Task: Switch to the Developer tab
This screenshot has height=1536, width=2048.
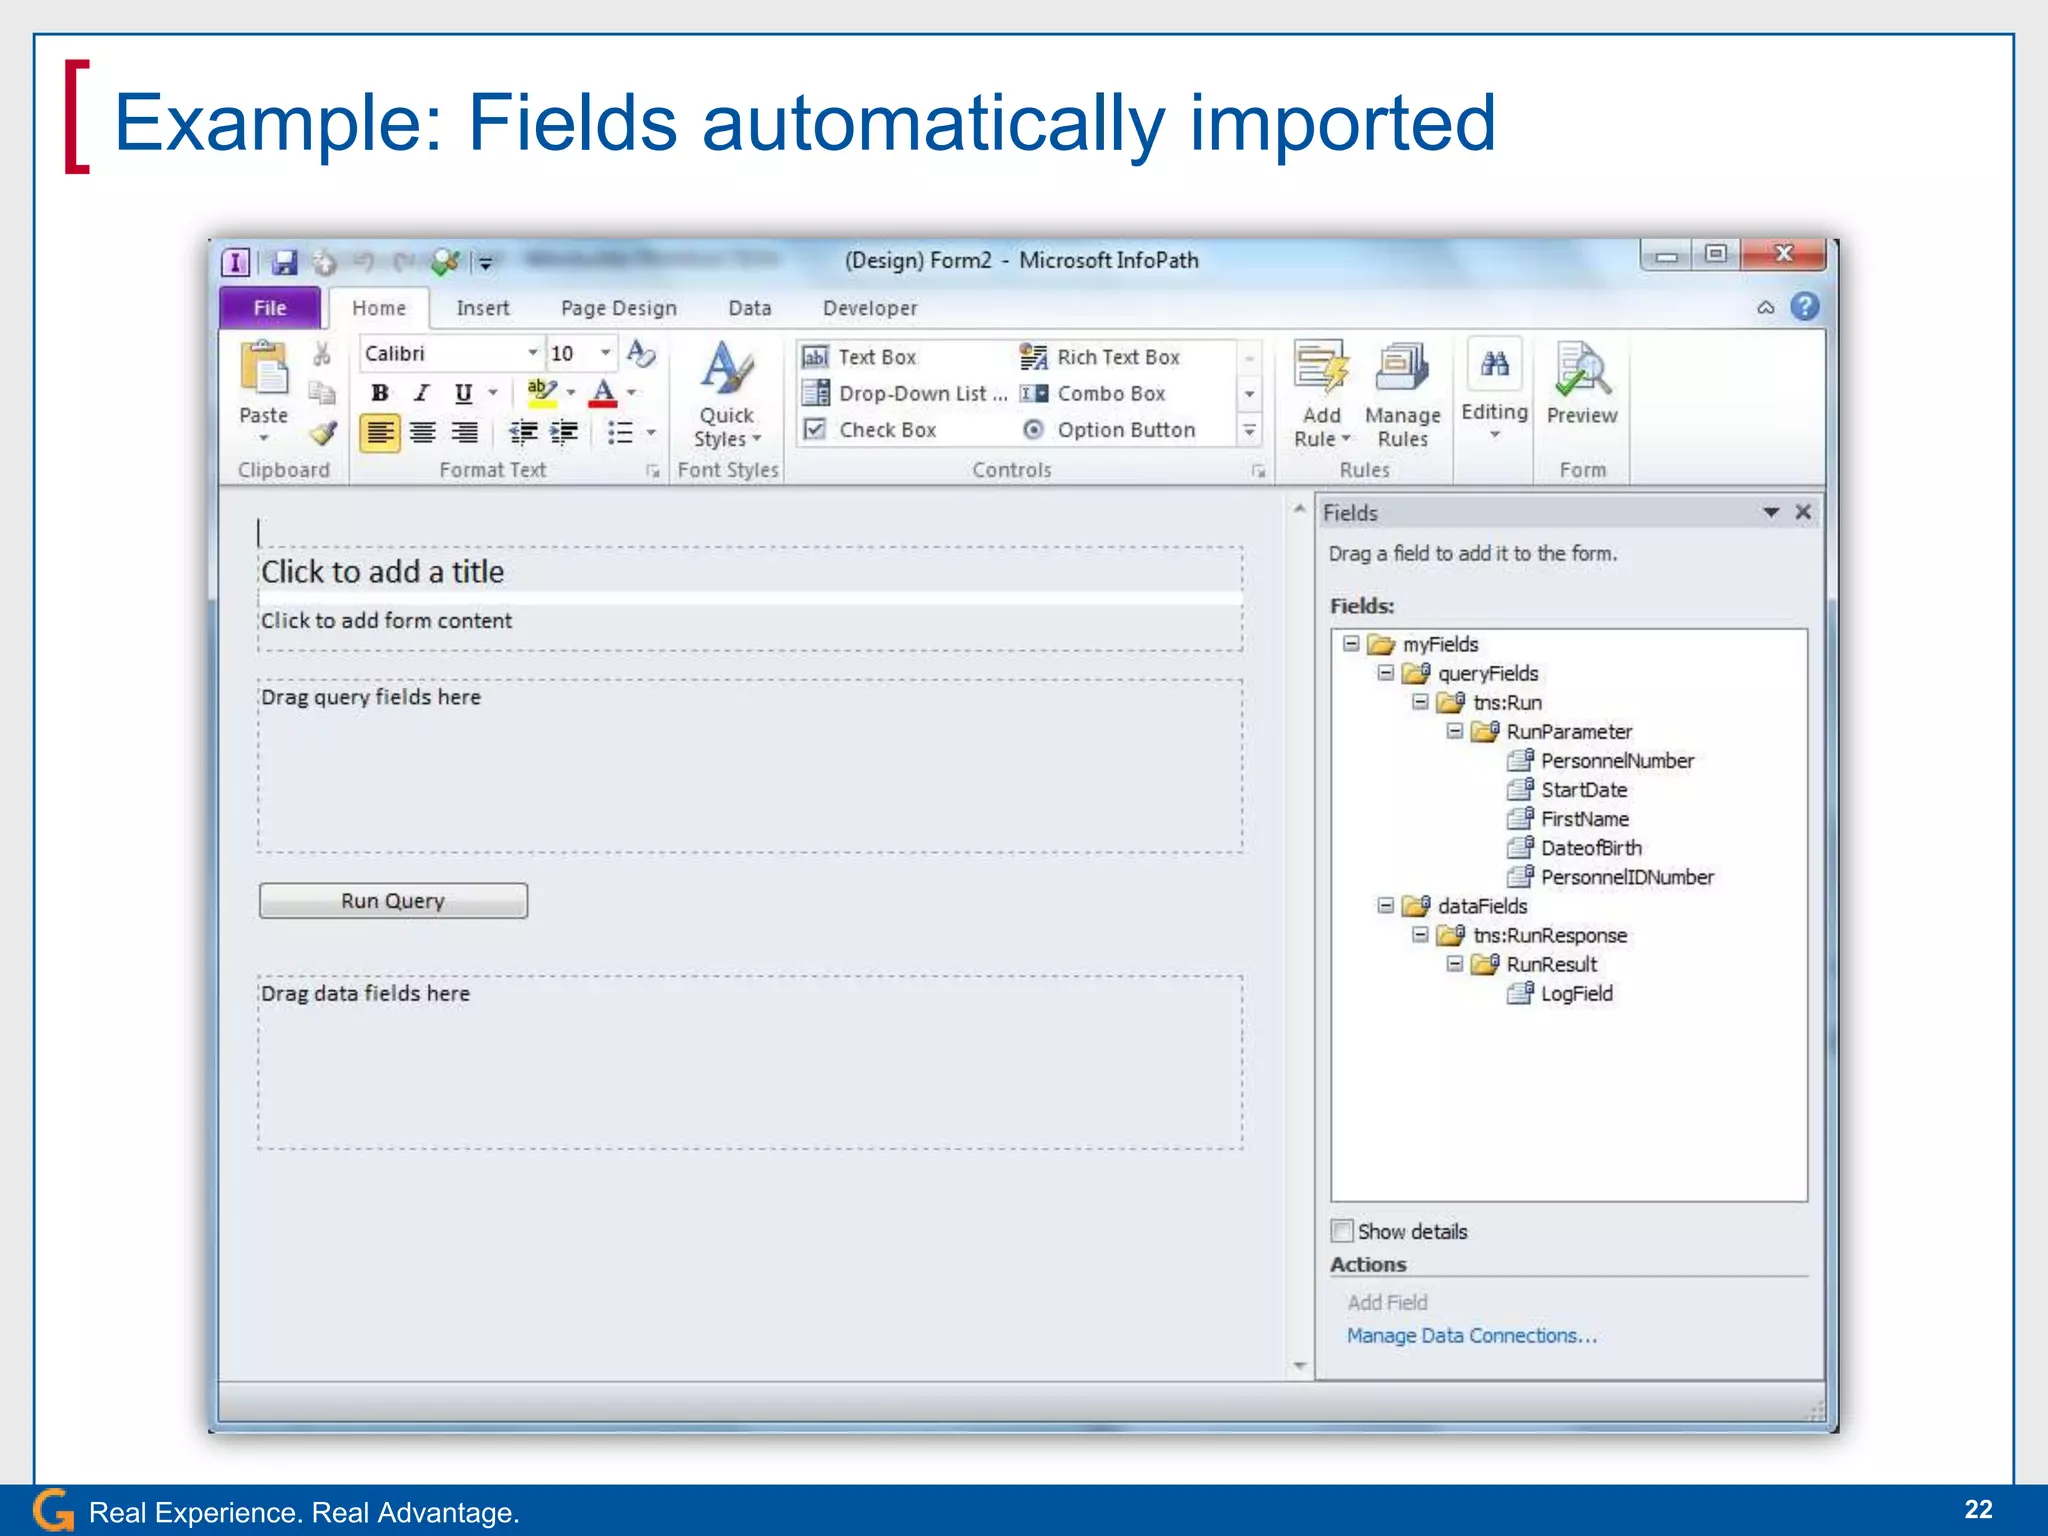Action: coord(870,308)
